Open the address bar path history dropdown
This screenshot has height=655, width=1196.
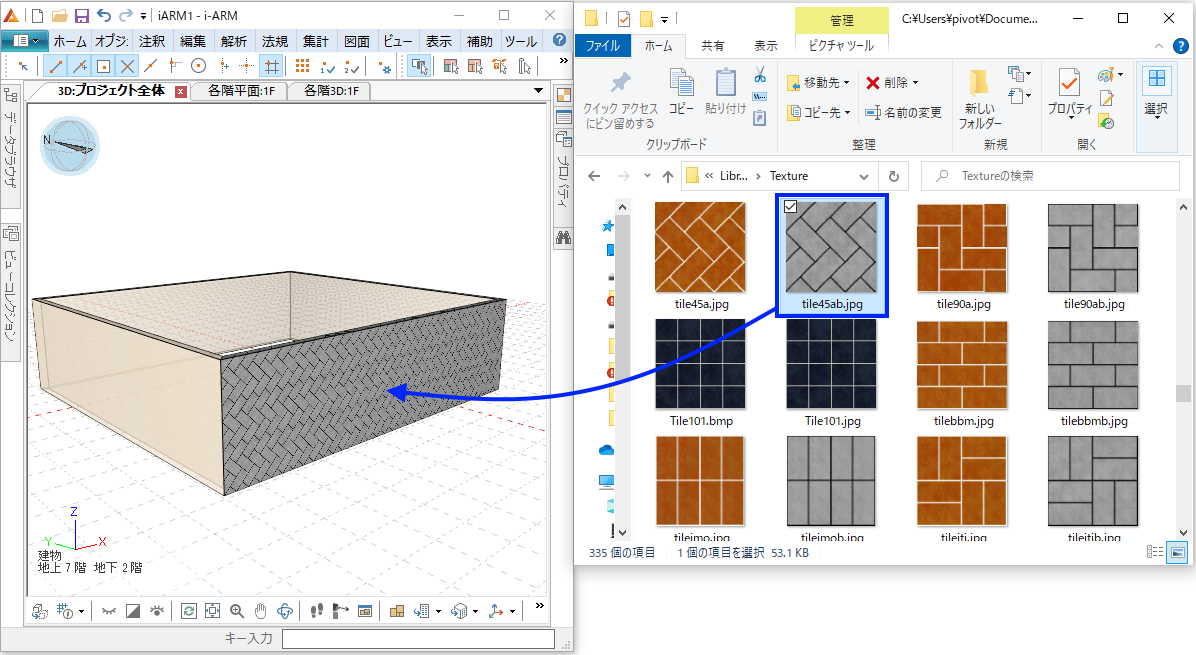(866, 176)
